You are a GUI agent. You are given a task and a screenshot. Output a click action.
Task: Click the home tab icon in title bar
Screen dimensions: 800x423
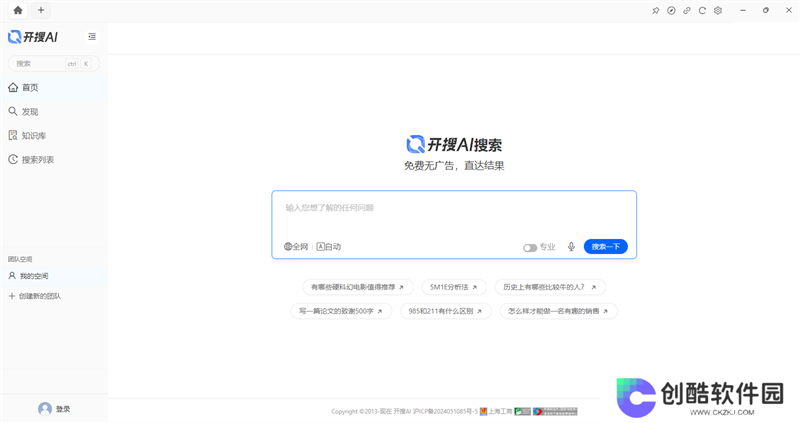[18, 10]
